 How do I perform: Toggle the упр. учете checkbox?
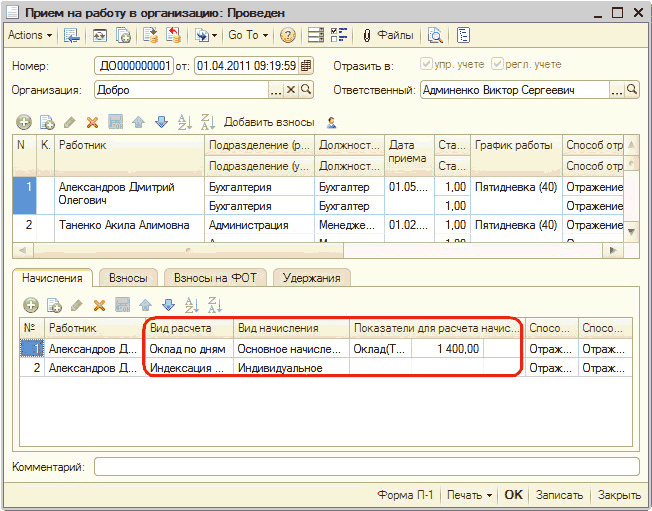(x=427, y=65)
